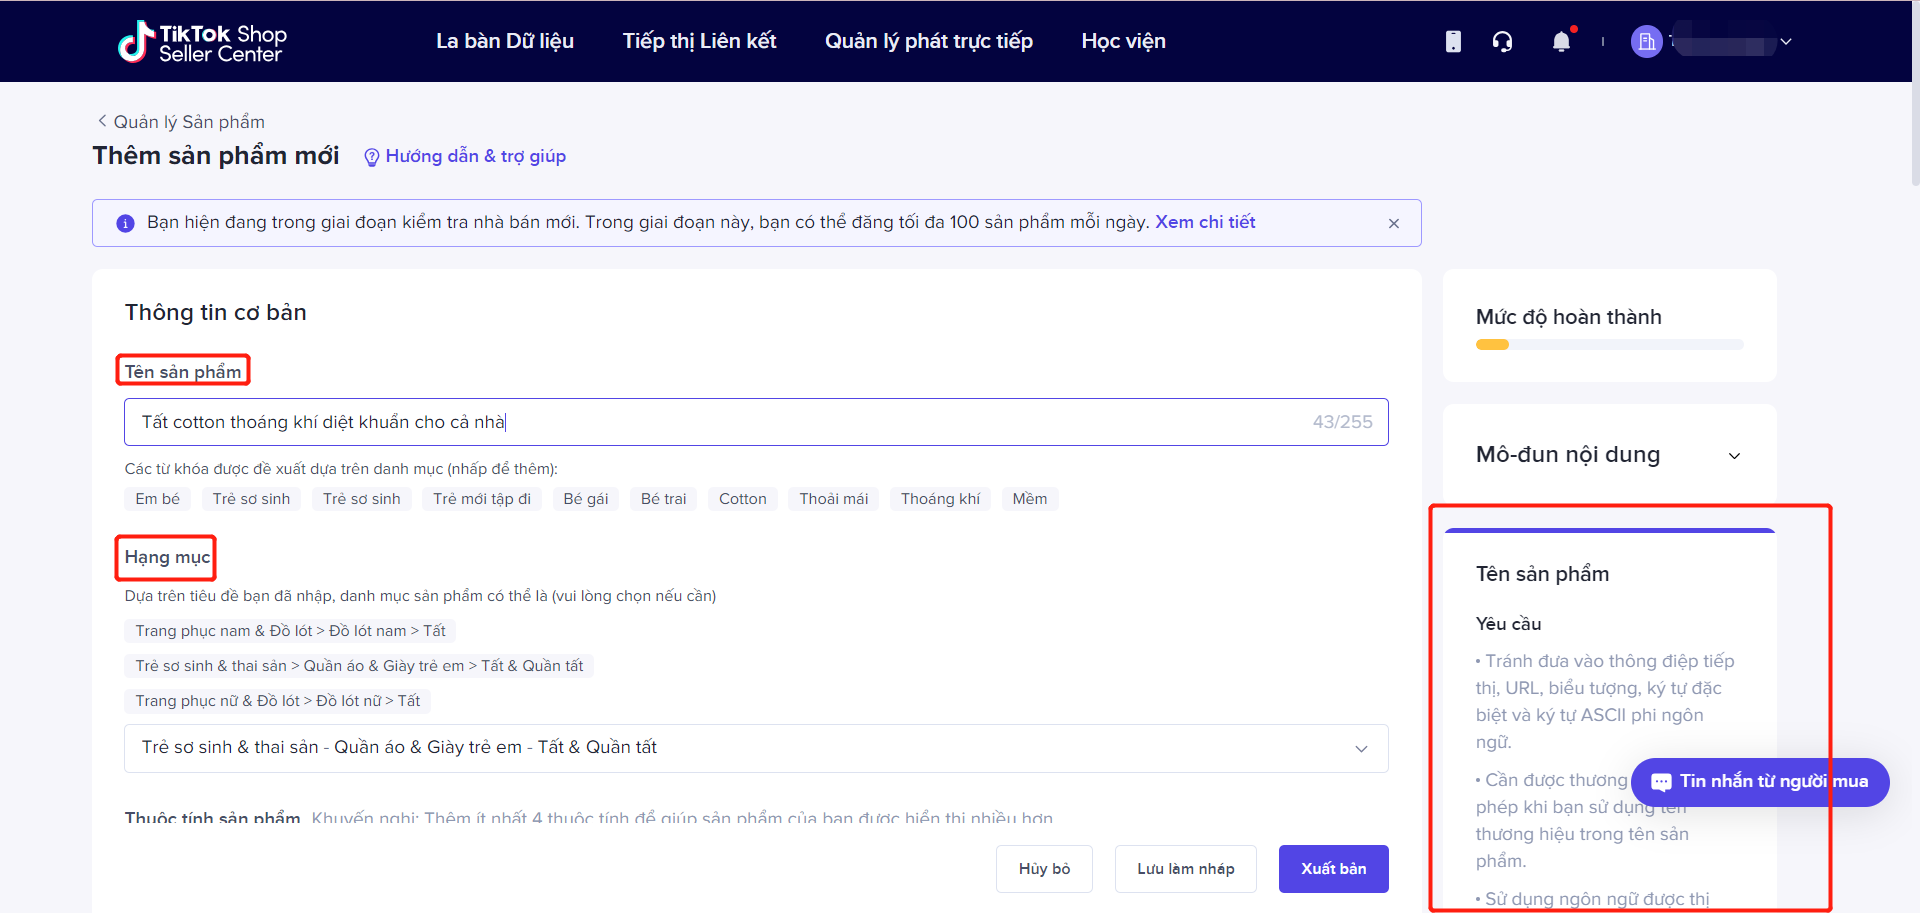Click the back arrow next to Quản lý Sản phẩm
1920x913 pixels.
click(102, 120)
